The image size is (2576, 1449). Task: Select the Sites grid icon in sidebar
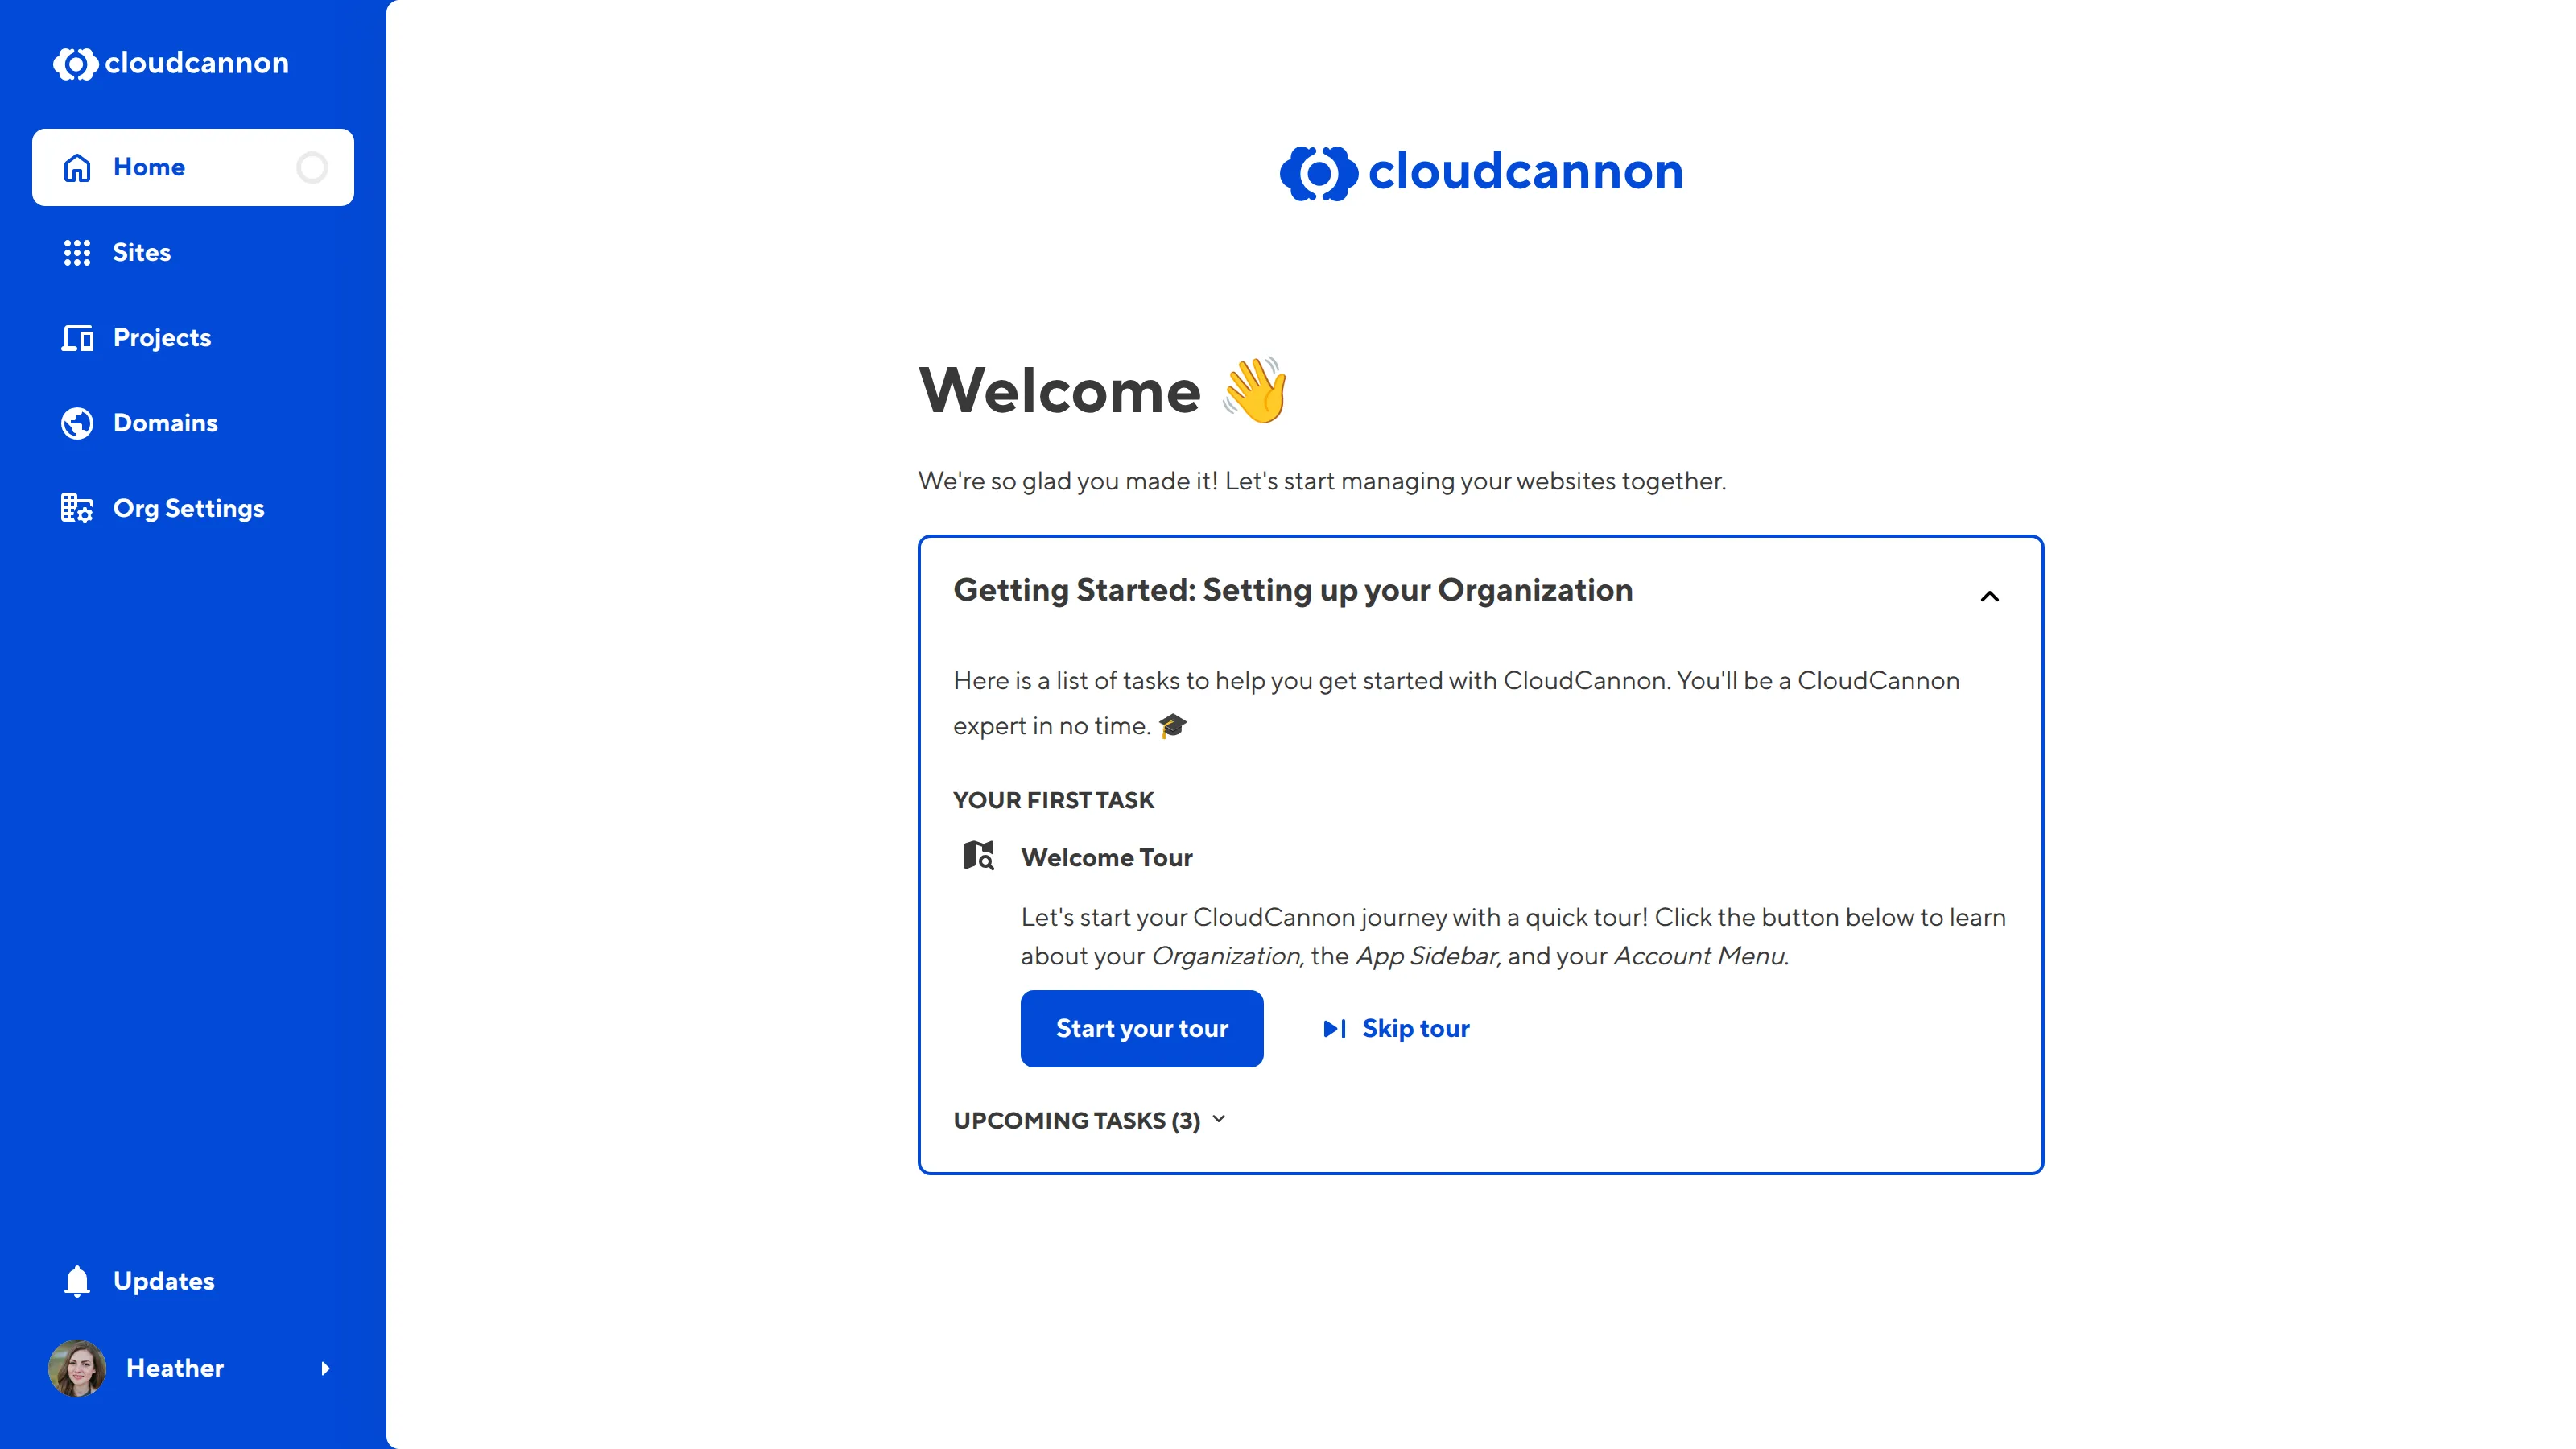coord(76,253)
